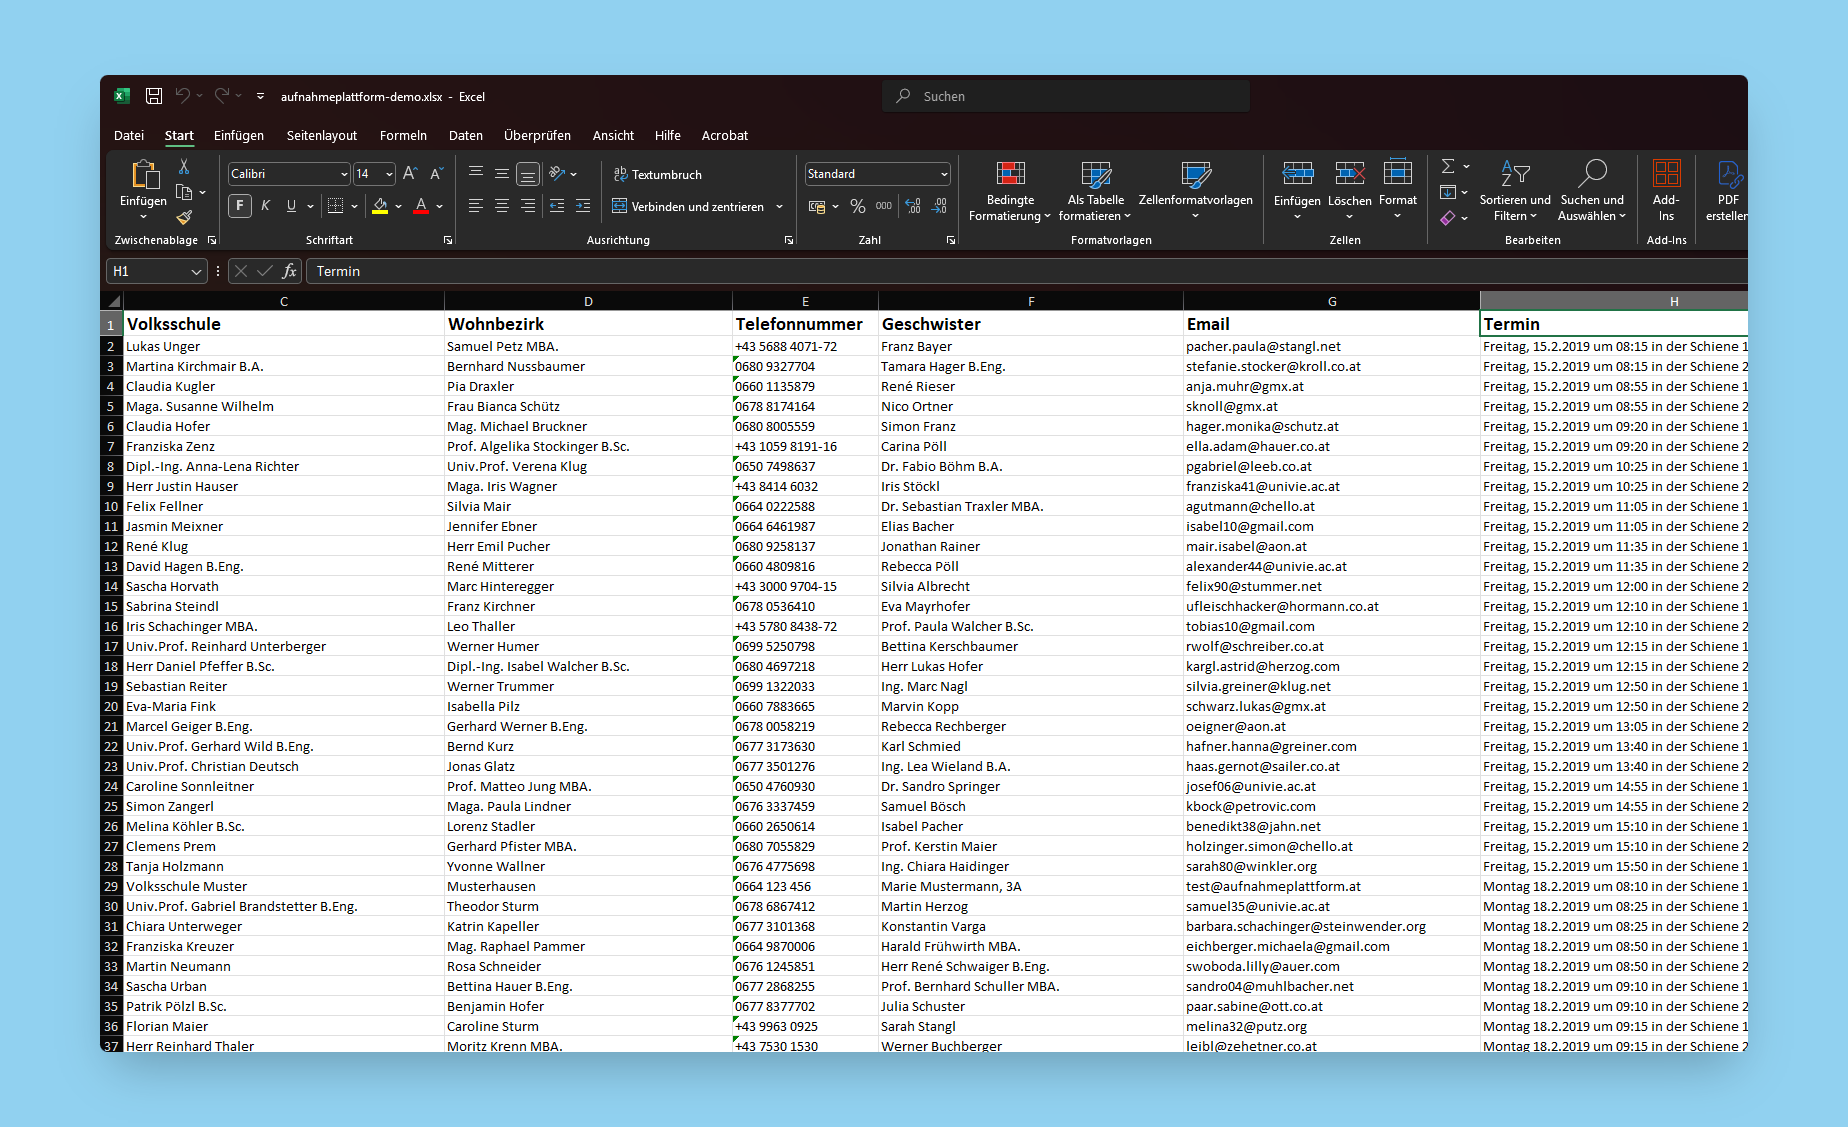Click the save disk icon in the title bar
Image resolution: width=1848 pixels, height=1127 pixels.
(x=154, y=96)
